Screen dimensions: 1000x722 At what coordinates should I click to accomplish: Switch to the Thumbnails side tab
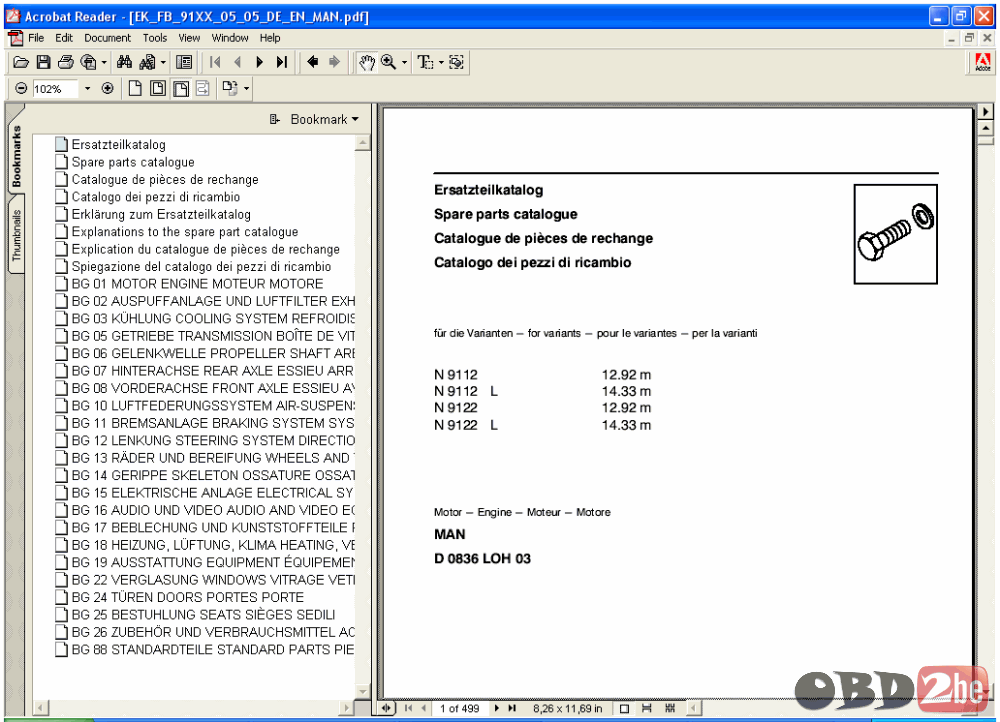point(16,235)
